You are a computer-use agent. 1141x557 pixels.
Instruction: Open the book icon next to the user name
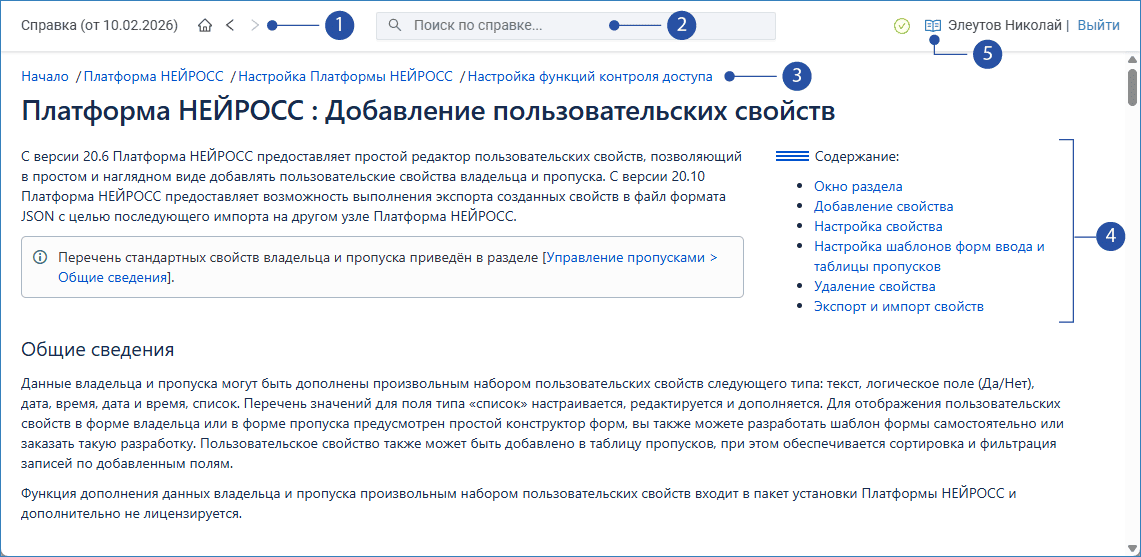click(x=933, y=26)
